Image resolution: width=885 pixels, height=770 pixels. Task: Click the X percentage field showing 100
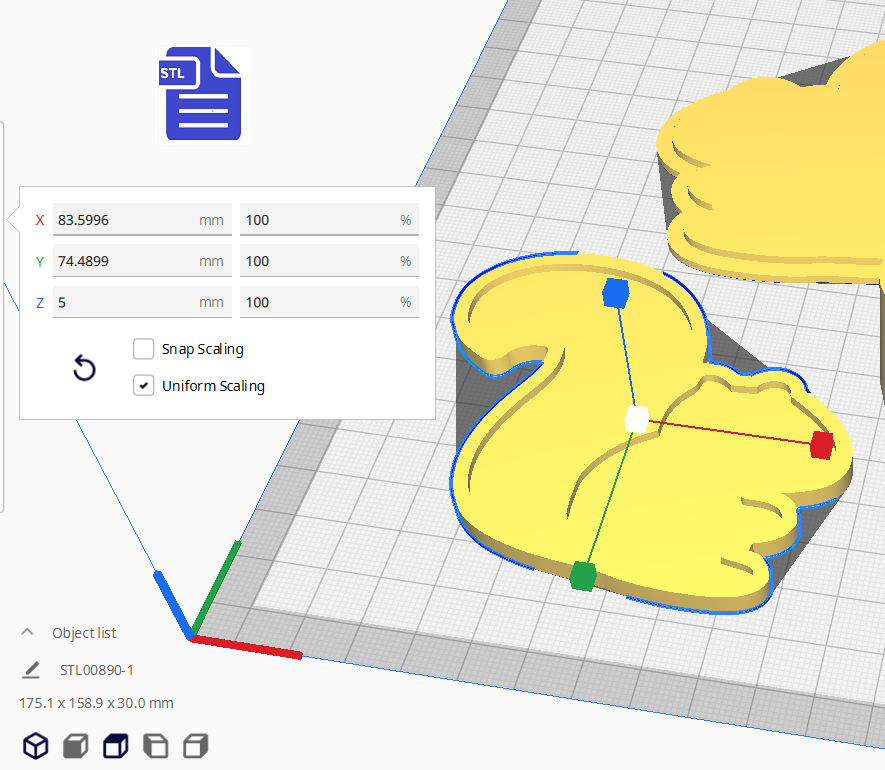328,219
